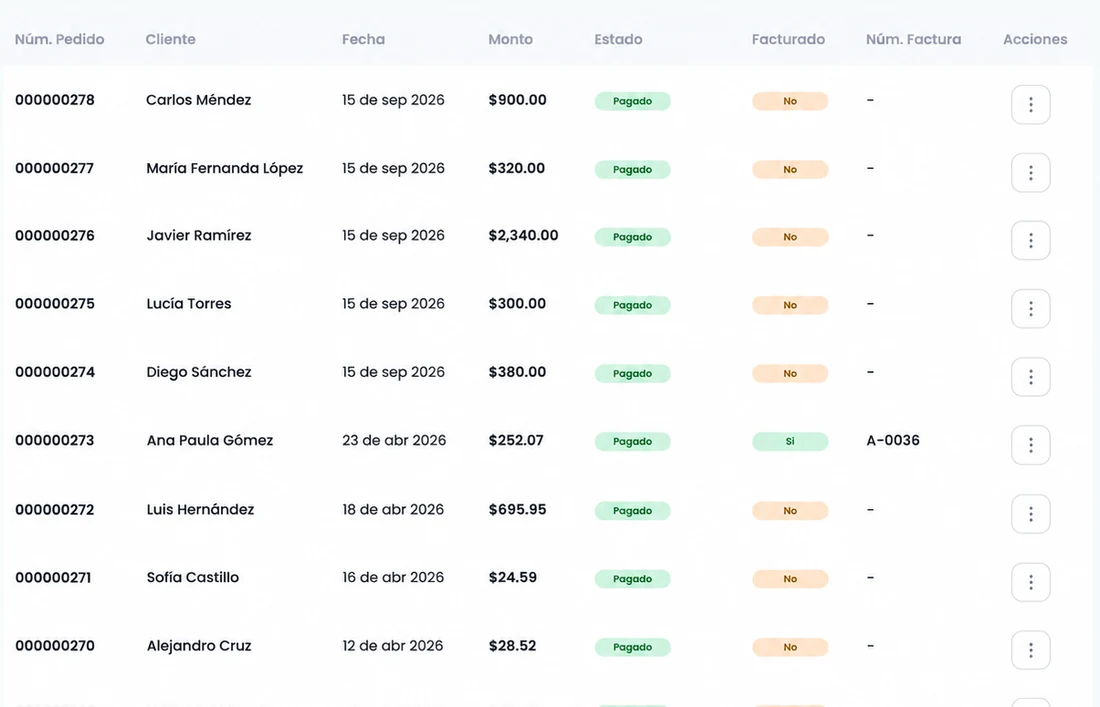Open actions menu for Sofía Castillo order
The height and width of the screenshot is (707, 1100).
point(1031,582)
